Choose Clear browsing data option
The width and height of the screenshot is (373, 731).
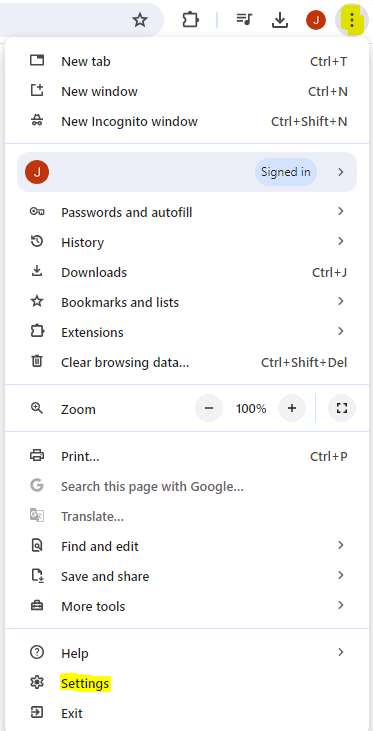click(186, 362)
